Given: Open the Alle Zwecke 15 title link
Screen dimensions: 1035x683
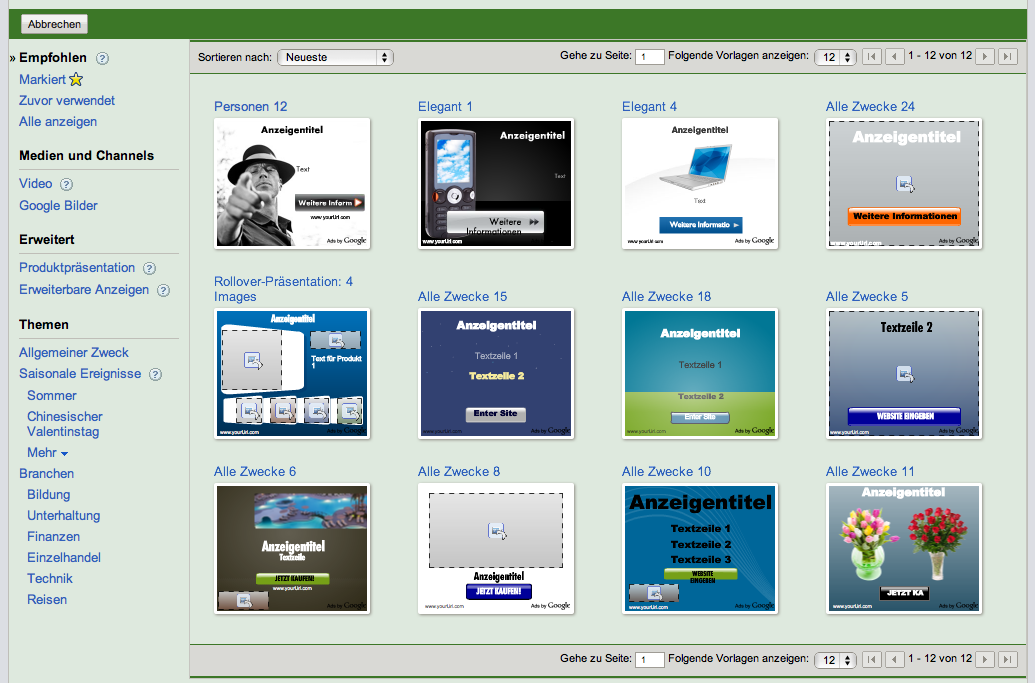Looking at the screenshot, I should pyautogui.click(x=463, y=296).
